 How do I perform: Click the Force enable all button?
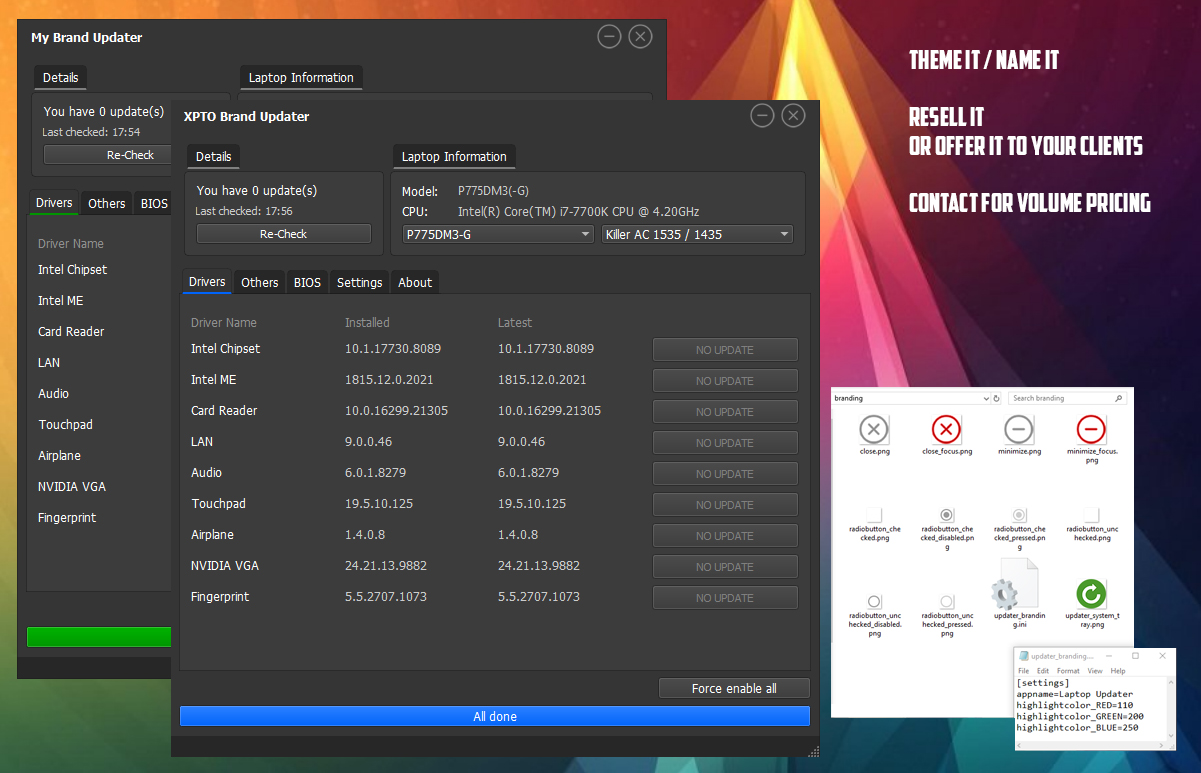point(734,688)
